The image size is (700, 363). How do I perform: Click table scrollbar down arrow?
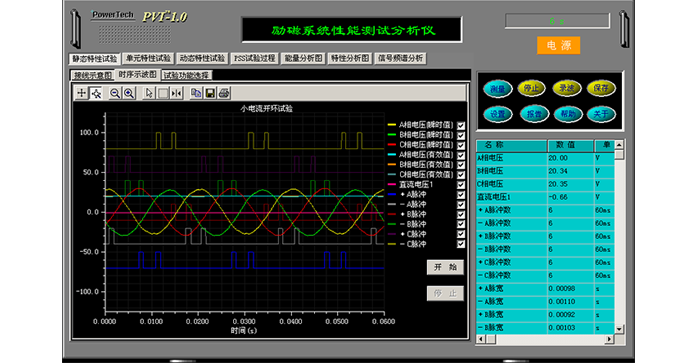coord(619,329)
